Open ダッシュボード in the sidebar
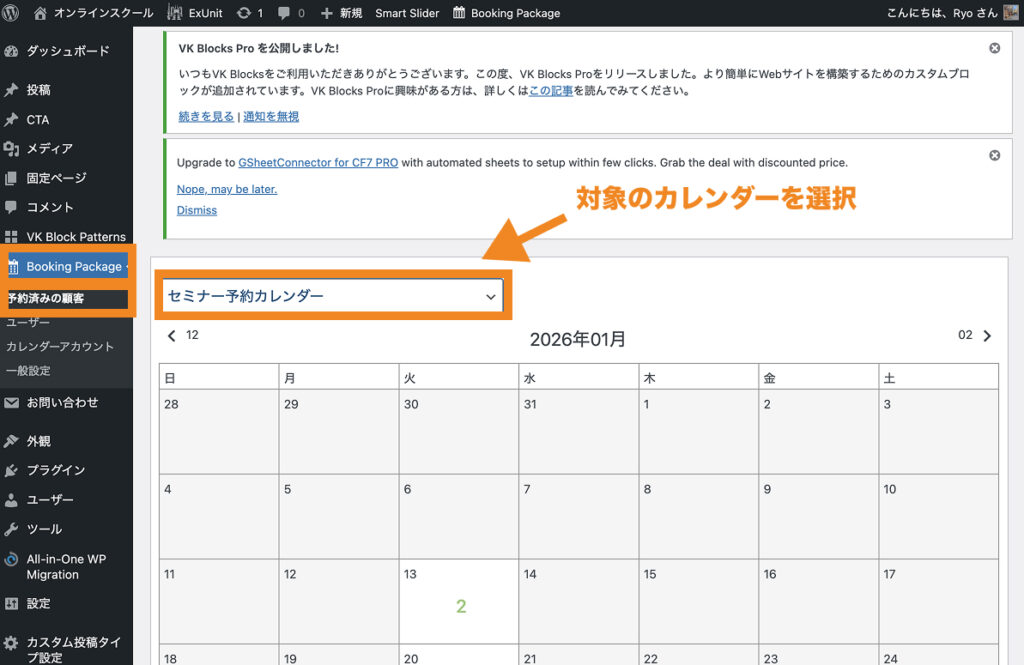The height and width of the screenshot is (665, 1024). [67, 51]
